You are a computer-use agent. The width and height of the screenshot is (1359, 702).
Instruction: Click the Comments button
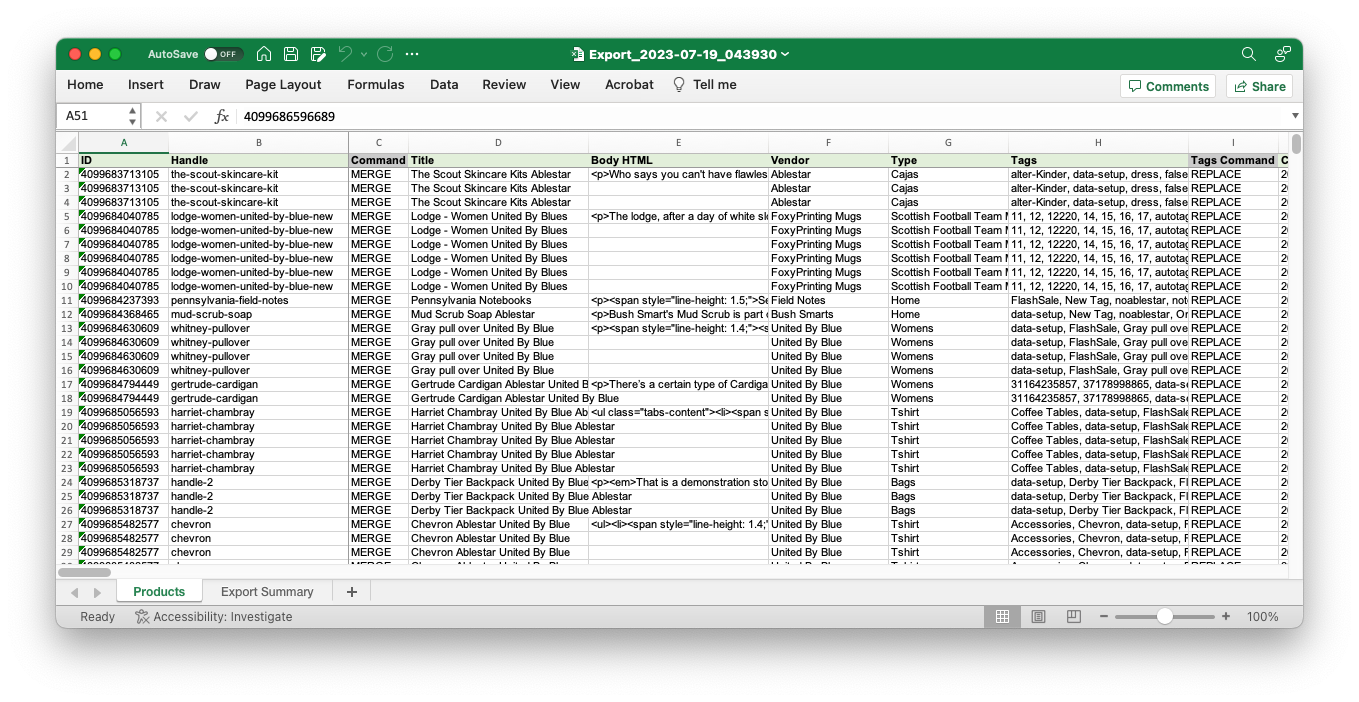pyautogui.click(x=1168, y=86)
